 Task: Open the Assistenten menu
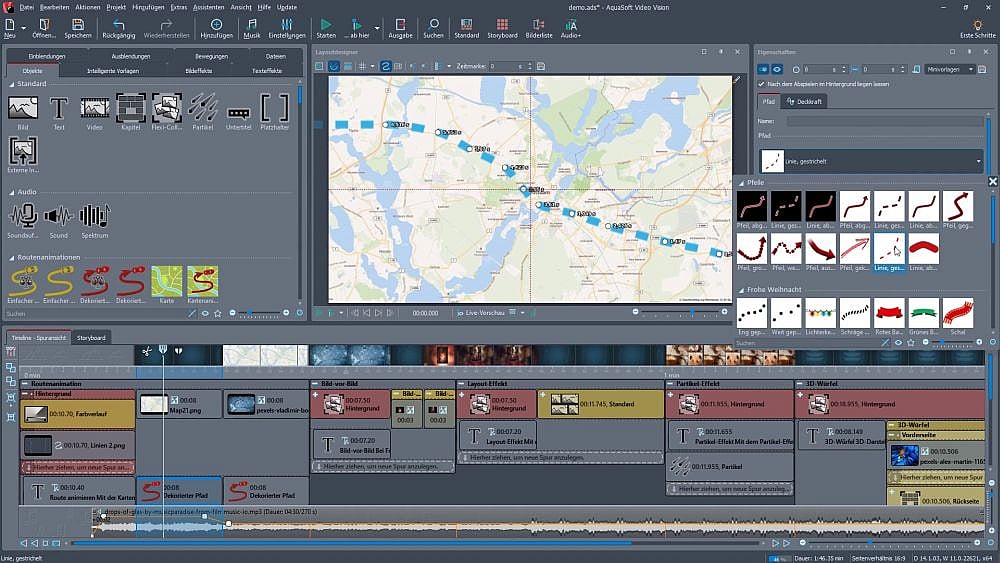(x=208, y=7)
